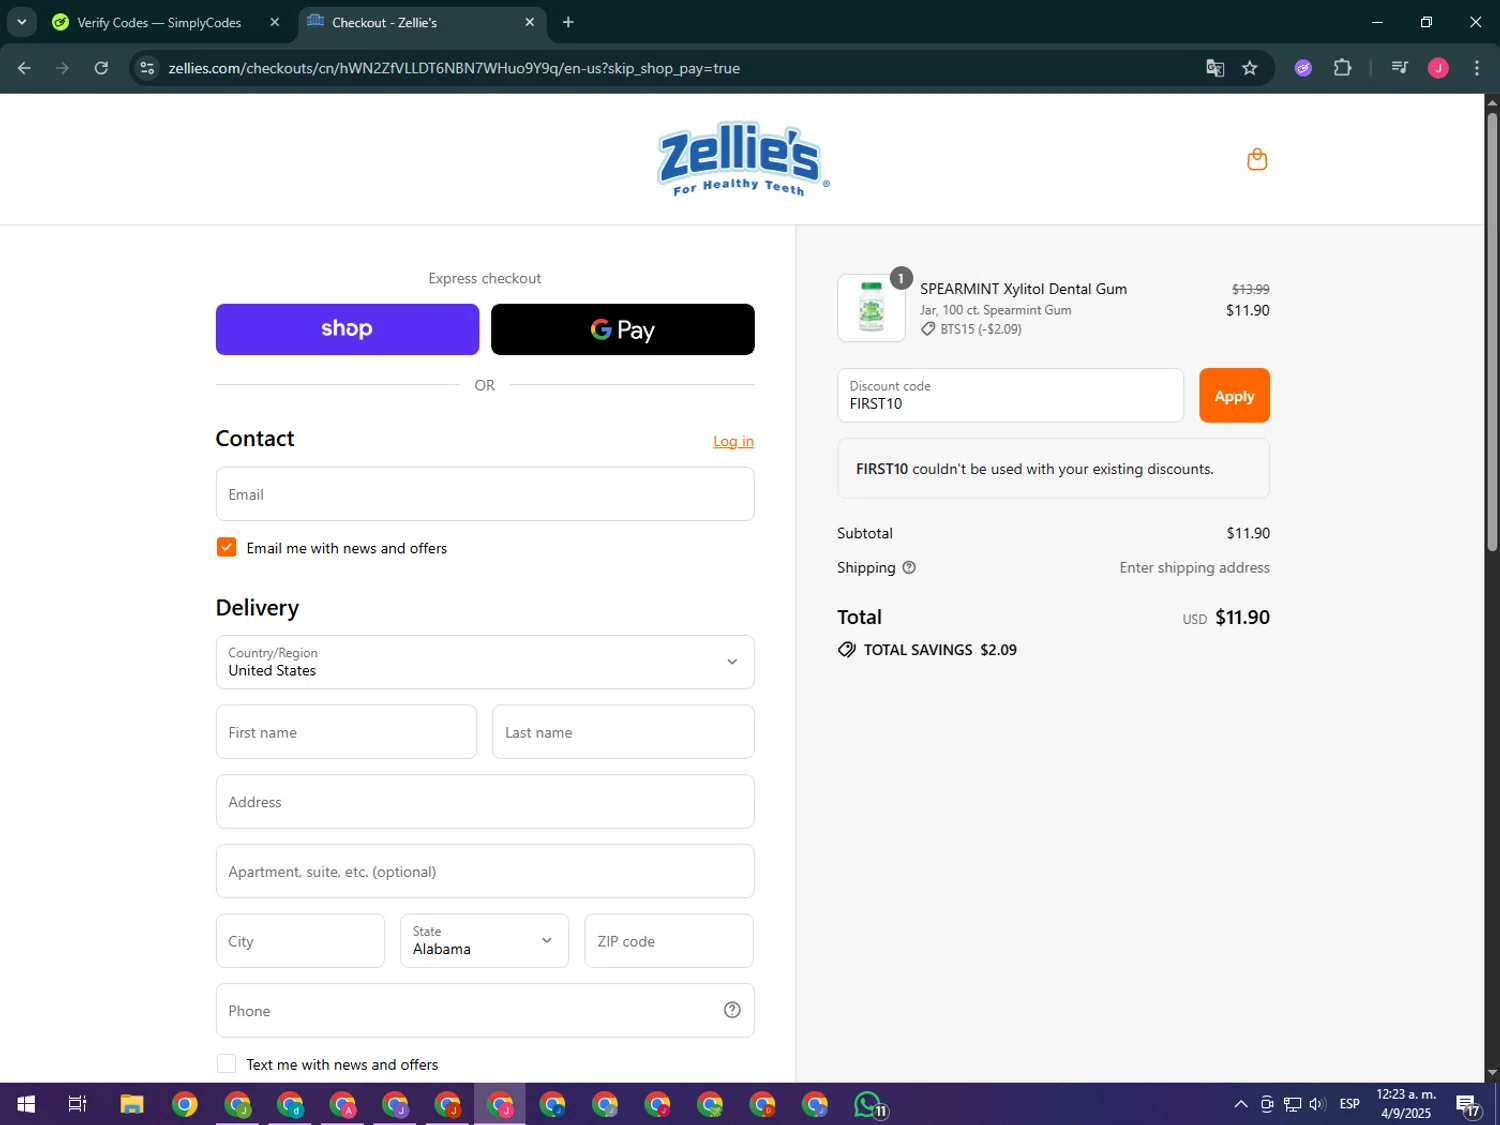Bookmark this page with star icon

[x=1249, y=68]
